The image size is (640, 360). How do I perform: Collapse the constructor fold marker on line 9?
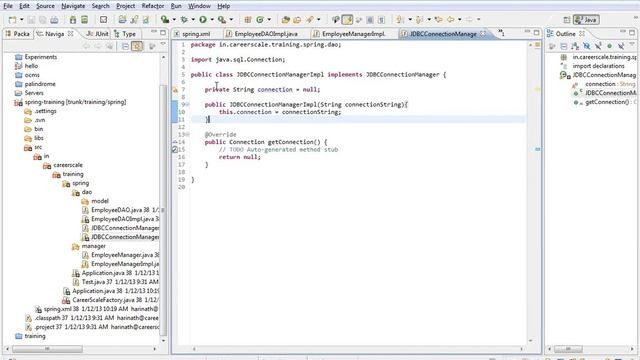coord(188,104)
